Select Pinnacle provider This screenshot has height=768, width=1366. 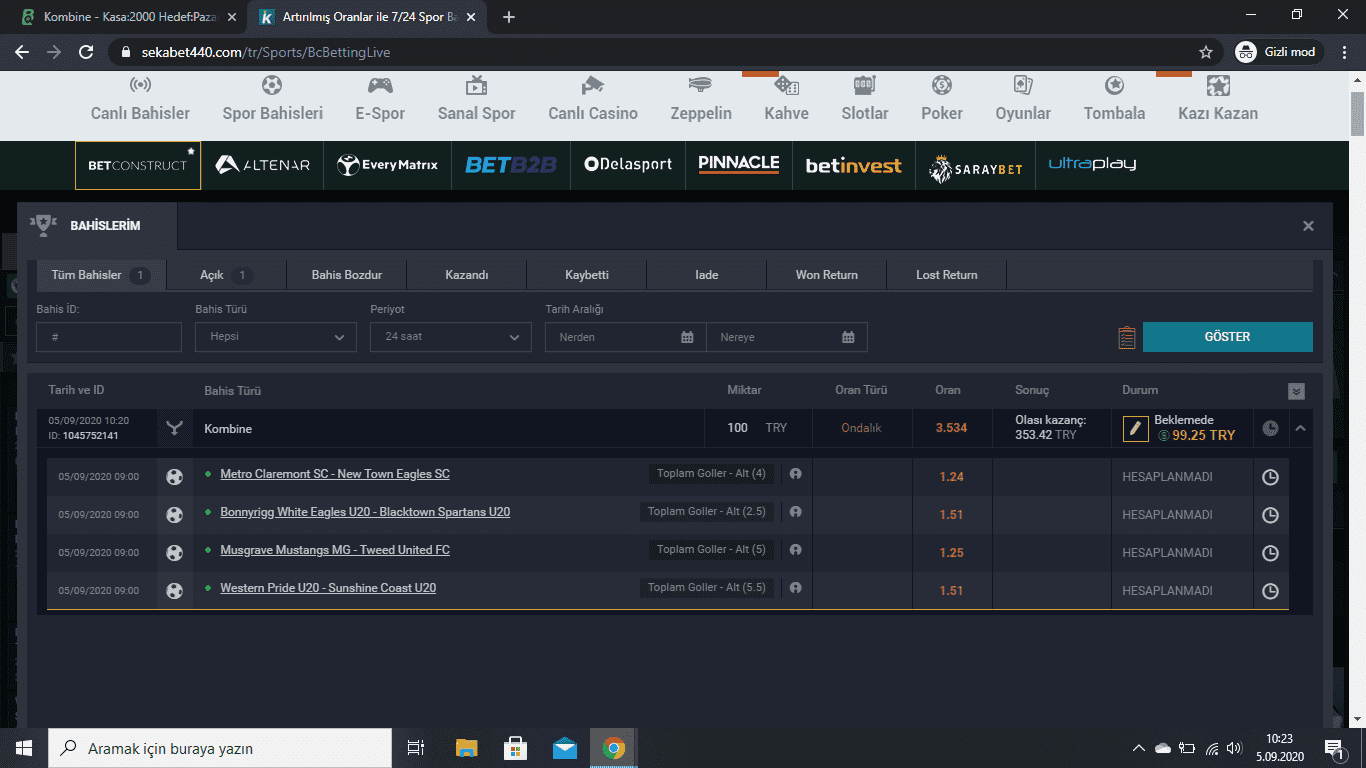[x=739, y=165]
